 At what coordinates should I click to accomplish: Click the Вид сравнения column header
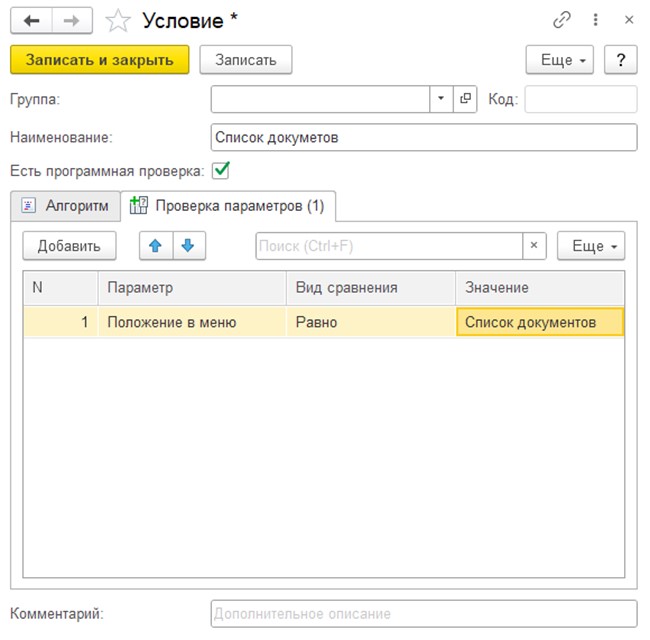coord(371,288)
